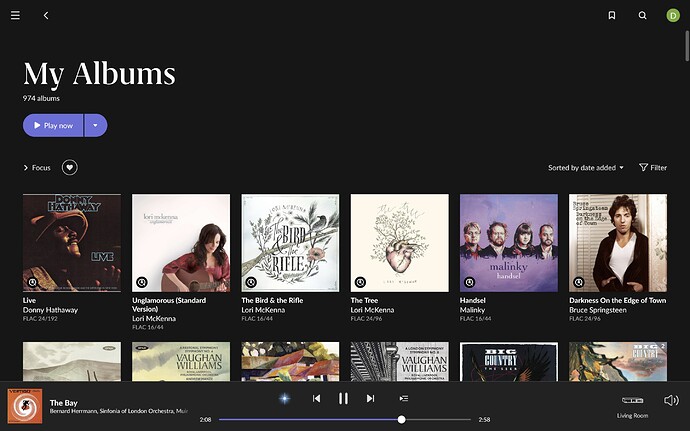Click '974 albums' count text
Viewport: 690px width, 431px height.
tap(41, 98)
